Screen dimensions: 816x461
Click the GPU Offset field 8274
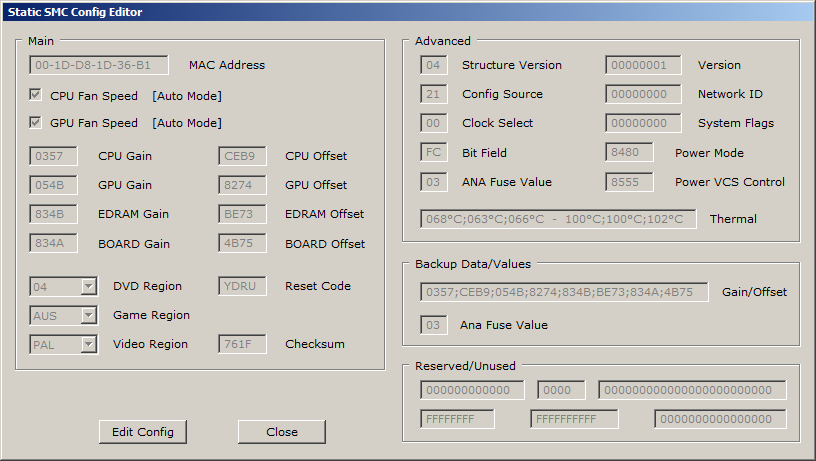pyautogui.click(x=242, y=185)
